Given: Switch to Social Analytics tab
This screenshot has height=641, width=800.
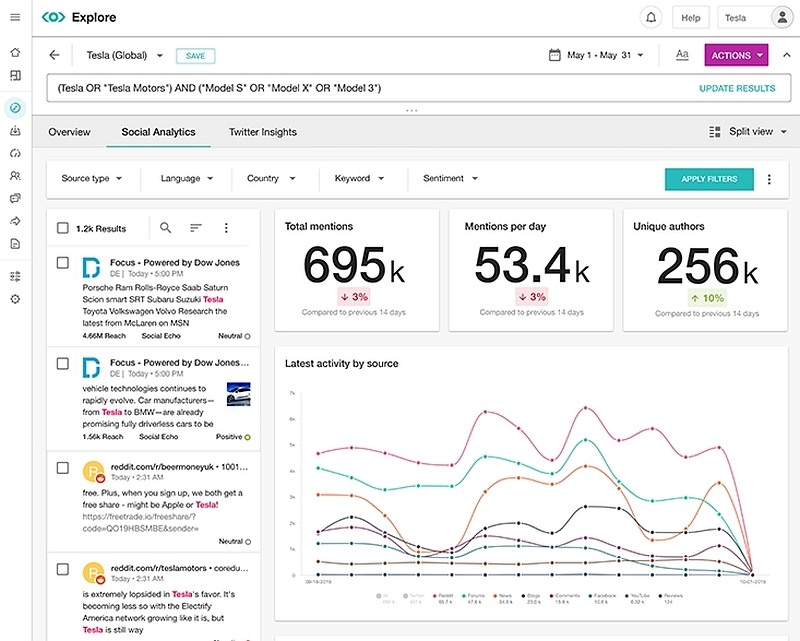Looking at the screenshot, I should coord(158,132).
